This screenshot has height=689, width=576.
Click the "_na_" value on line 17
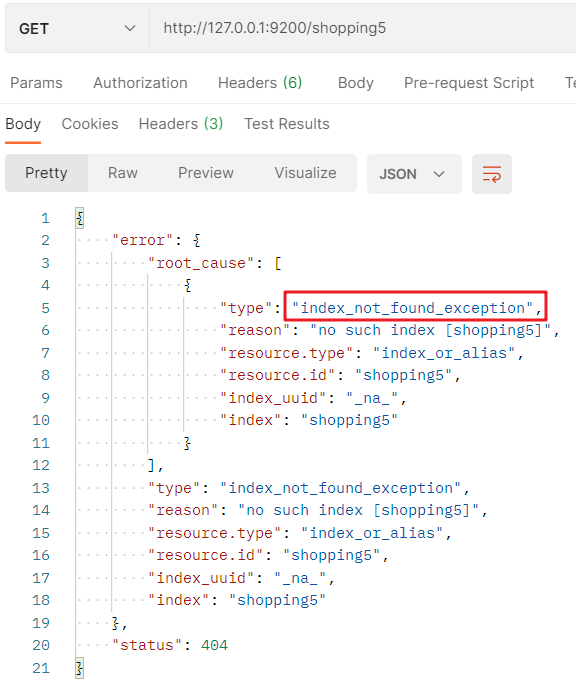click(x=301, y=578)
